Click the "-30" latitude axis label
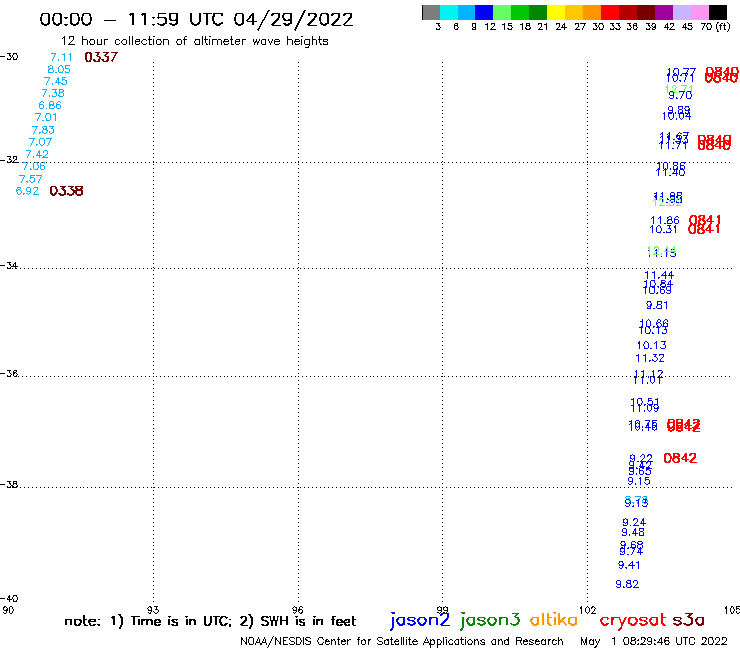The image size is (740, 650). click(x=9, y=57)
